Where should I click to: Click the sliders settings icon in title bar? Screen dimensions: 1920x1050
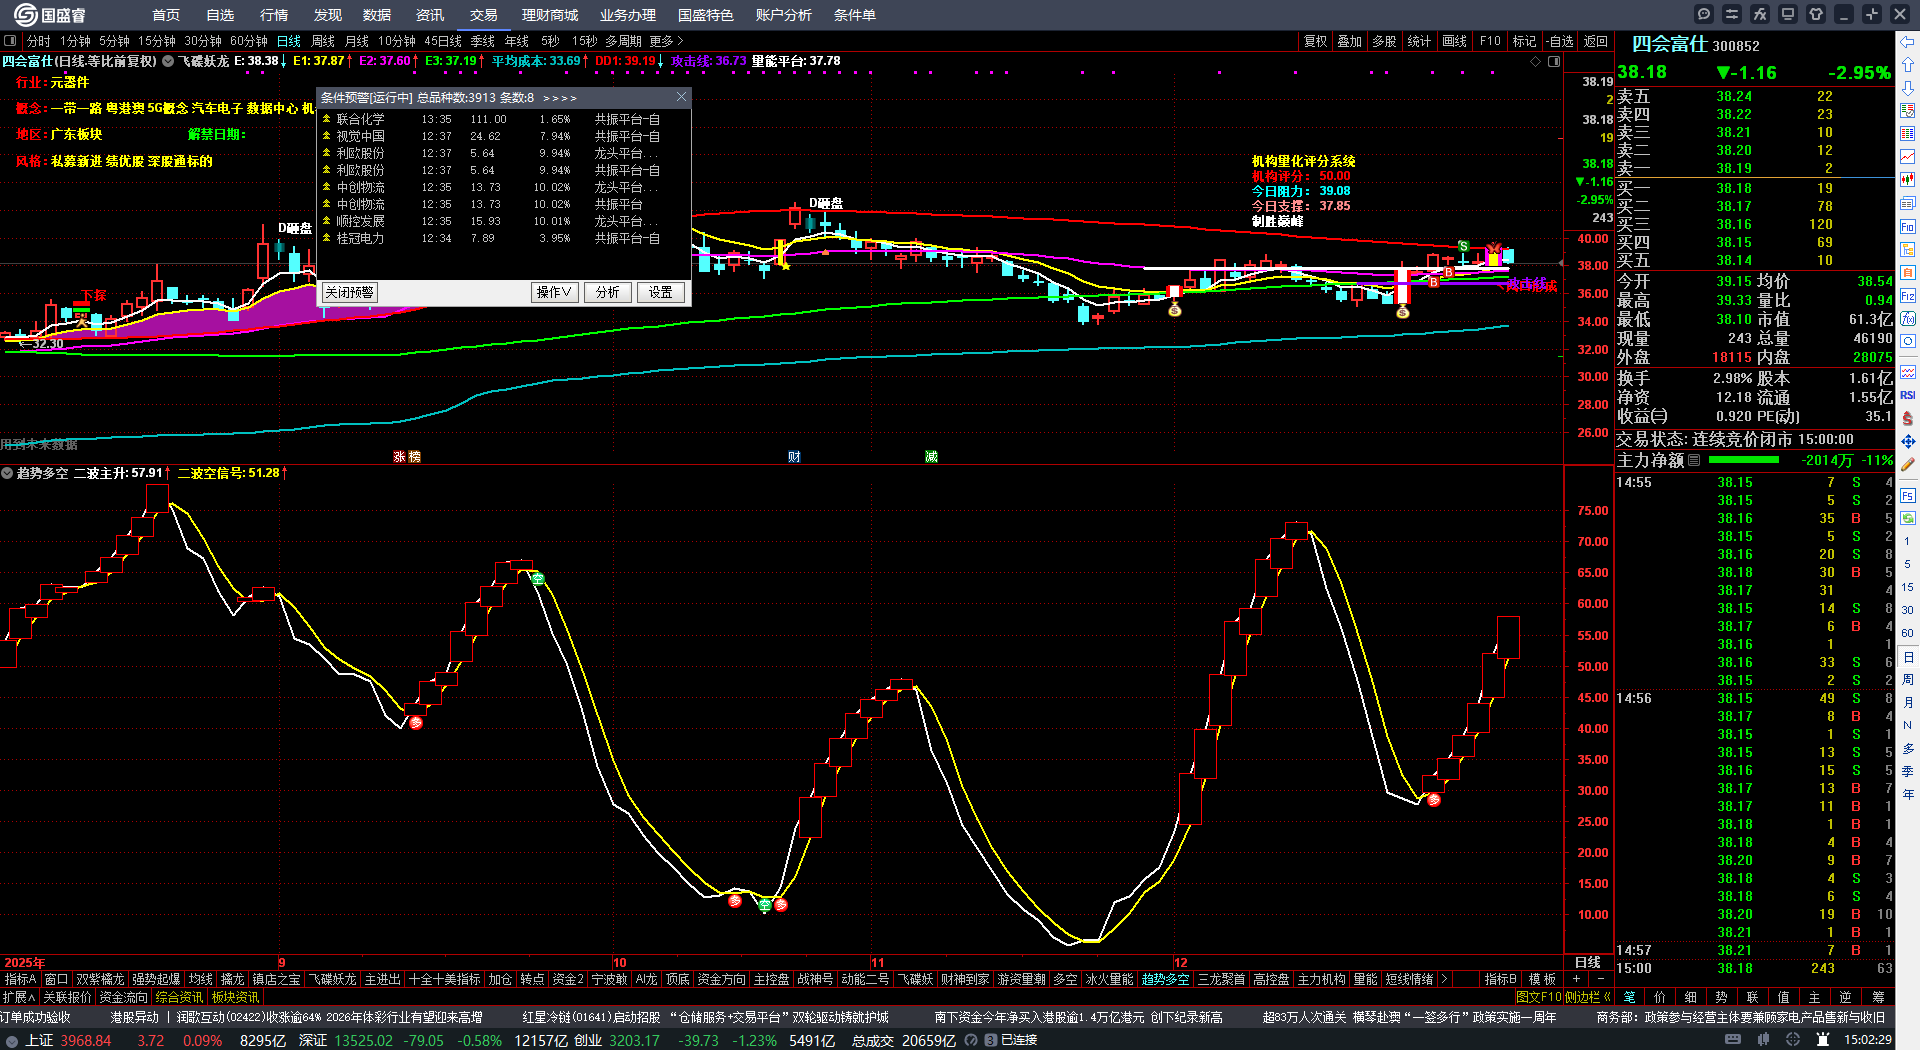click(1732, 14)
